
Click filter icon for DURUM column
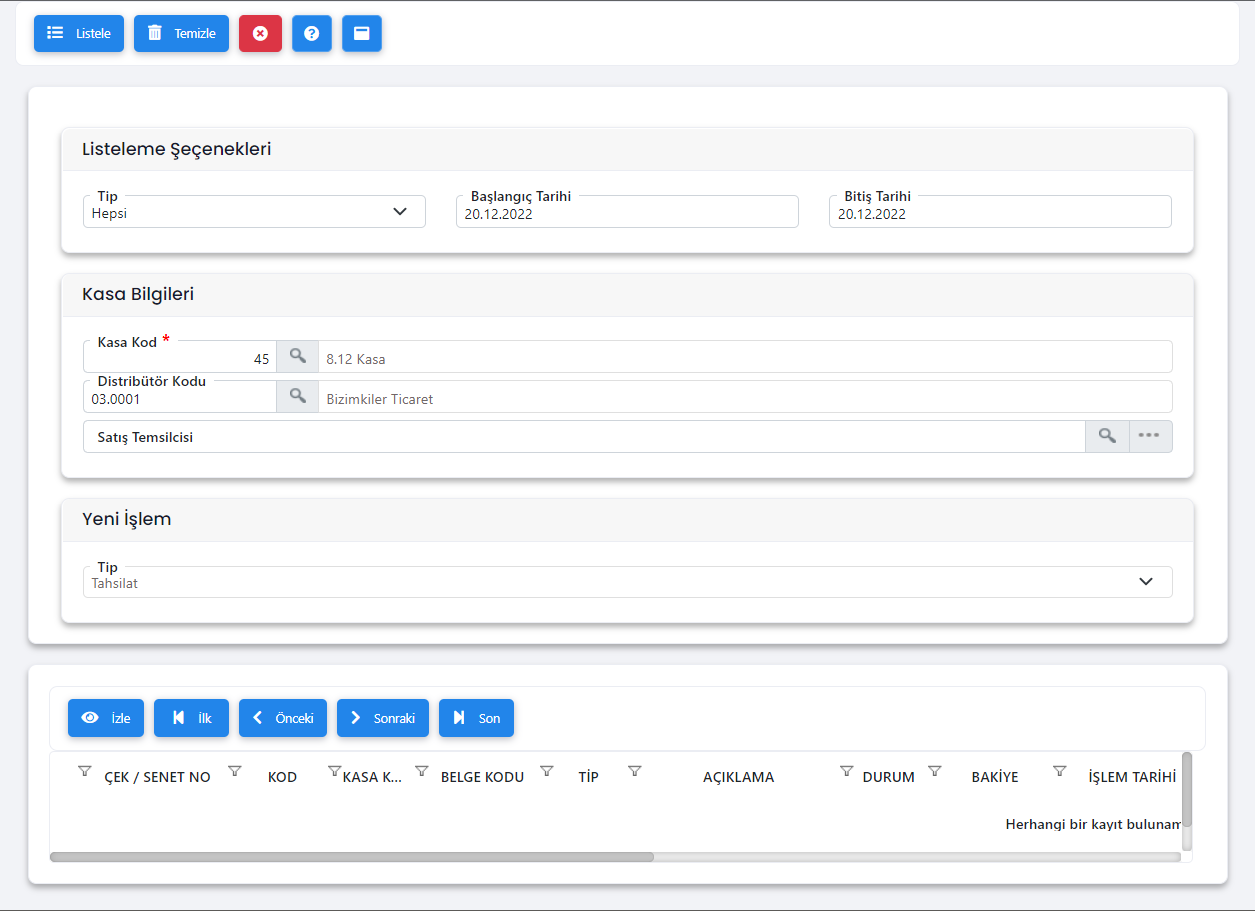point(846,771)
